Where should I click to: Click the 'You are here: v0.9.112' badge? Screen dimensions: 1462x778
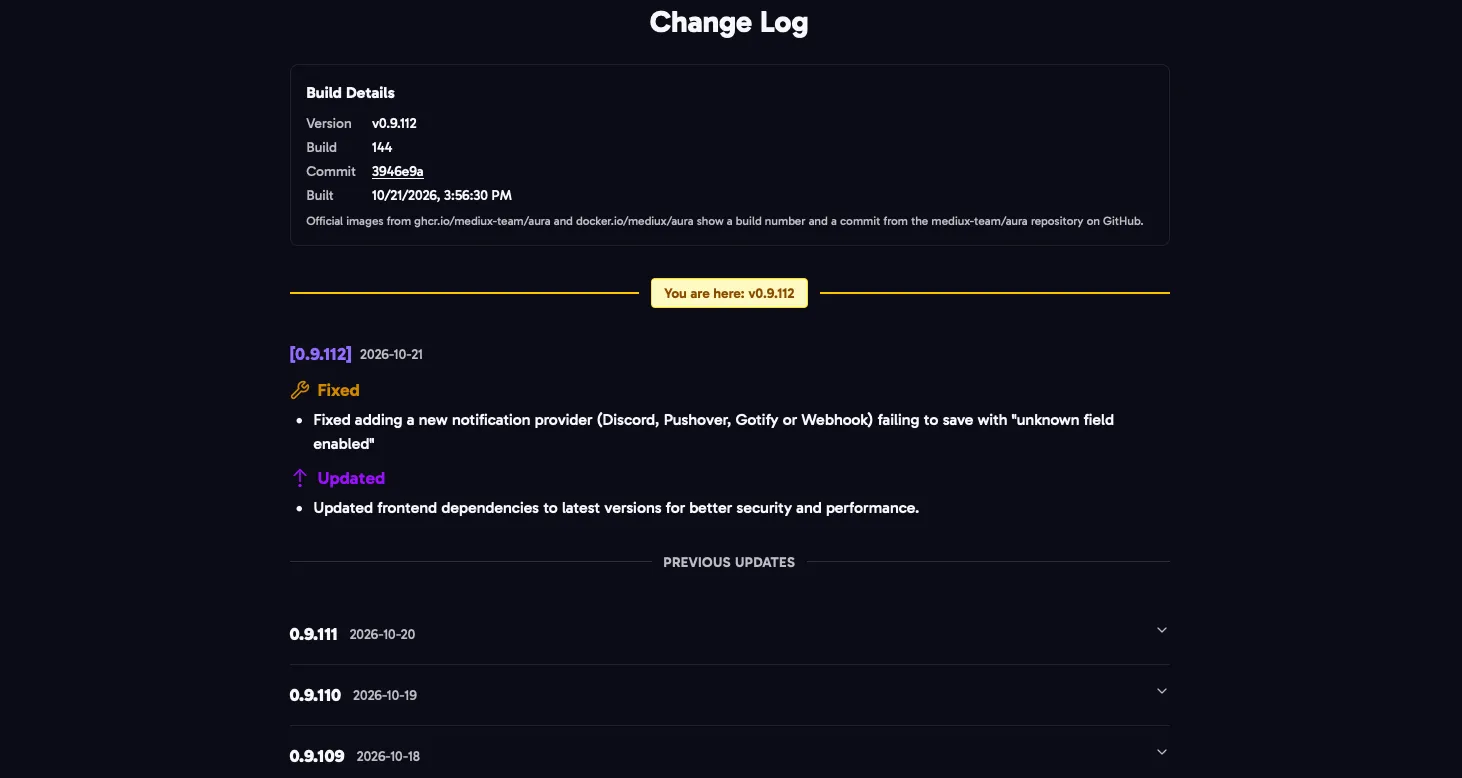(729, 293)
